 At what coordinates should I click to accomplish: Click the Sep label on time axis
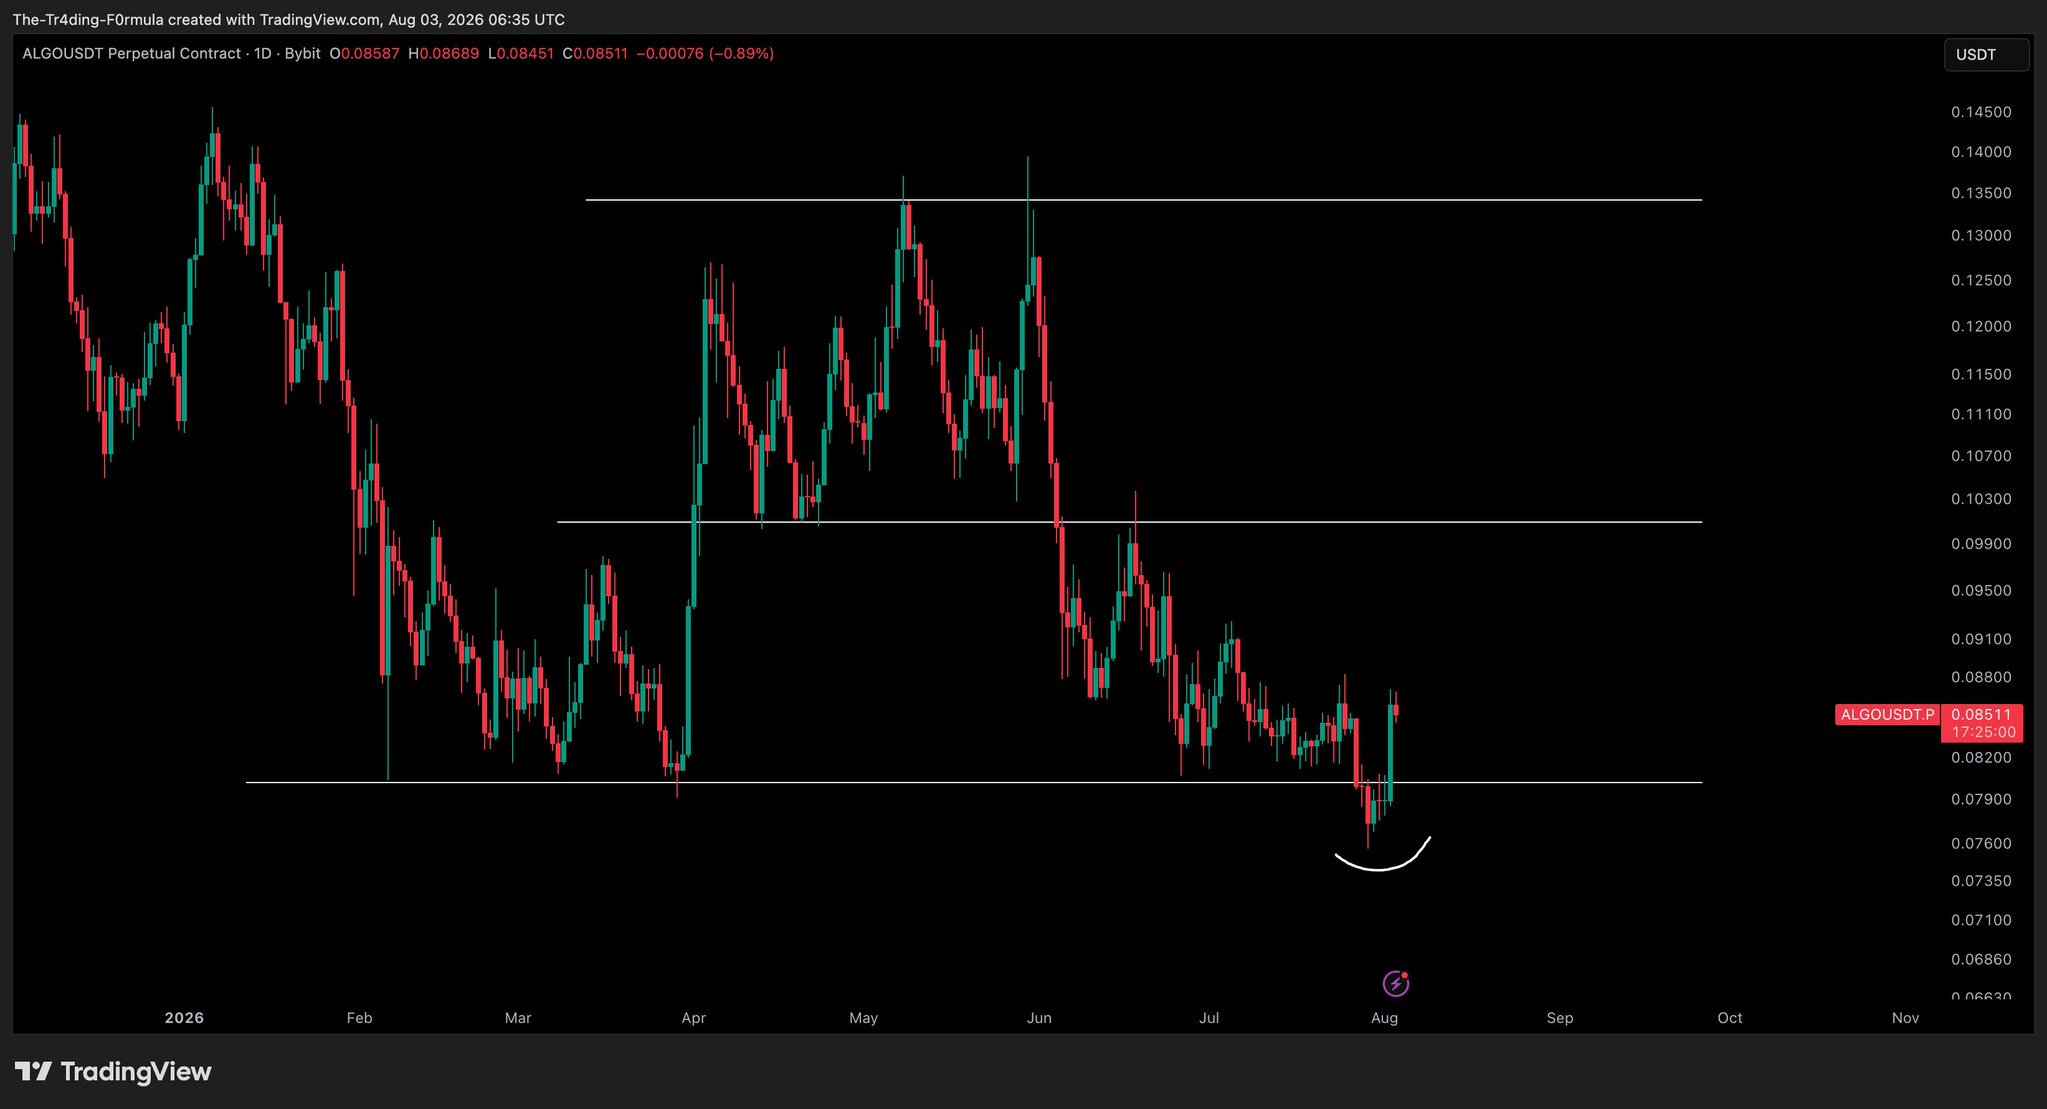tap(1560, 1018)
